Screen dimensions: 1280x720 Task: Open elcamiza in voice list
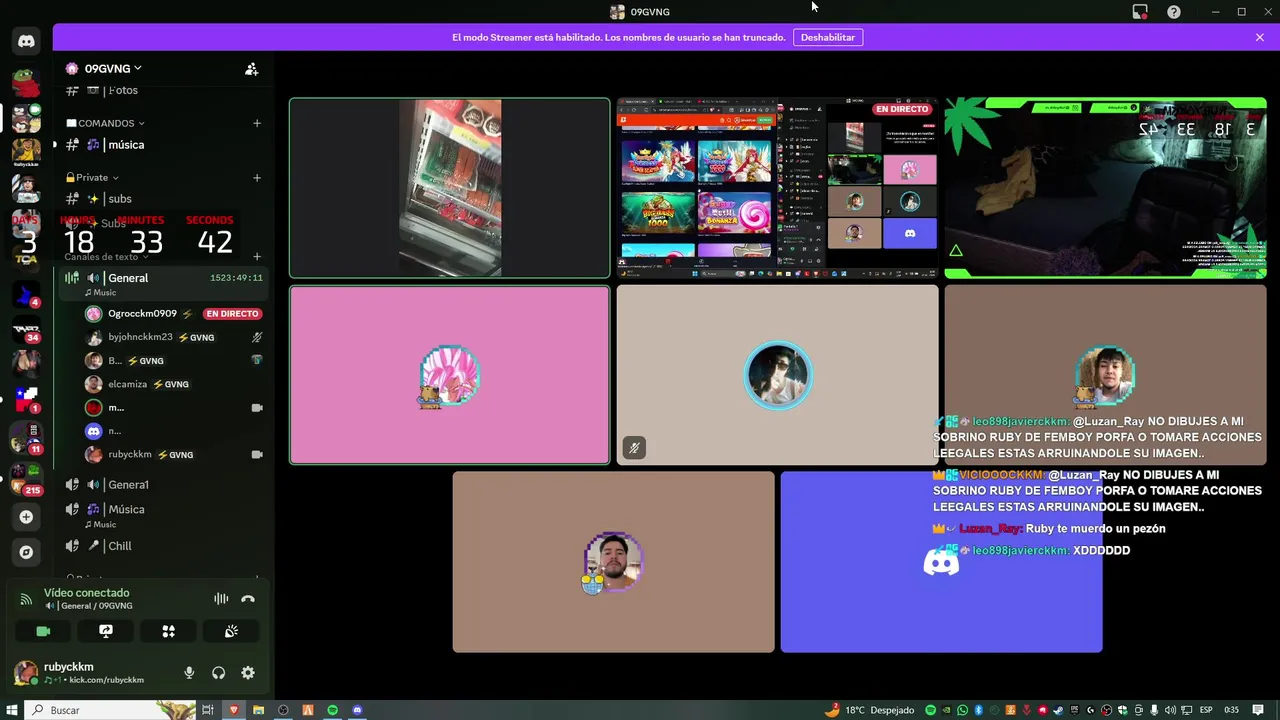(x=175, y=384)
